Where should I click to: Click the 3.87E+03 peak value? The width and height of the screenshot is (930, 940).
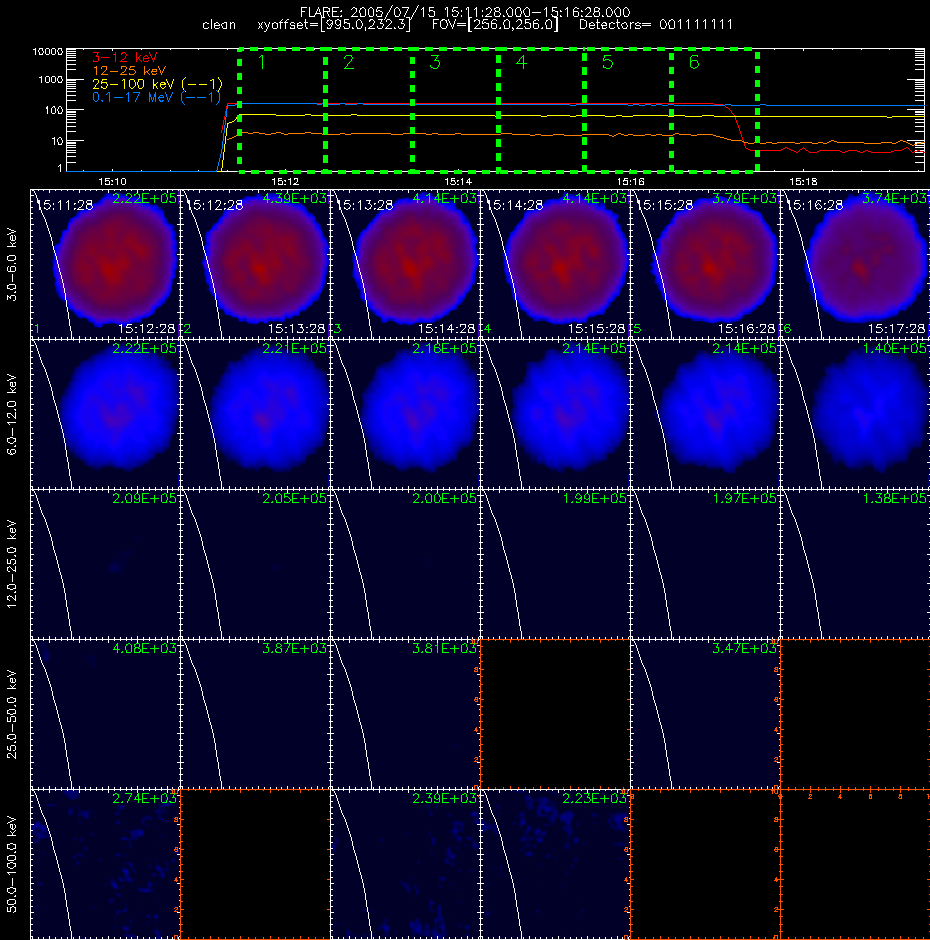click(x=294, y=648)
